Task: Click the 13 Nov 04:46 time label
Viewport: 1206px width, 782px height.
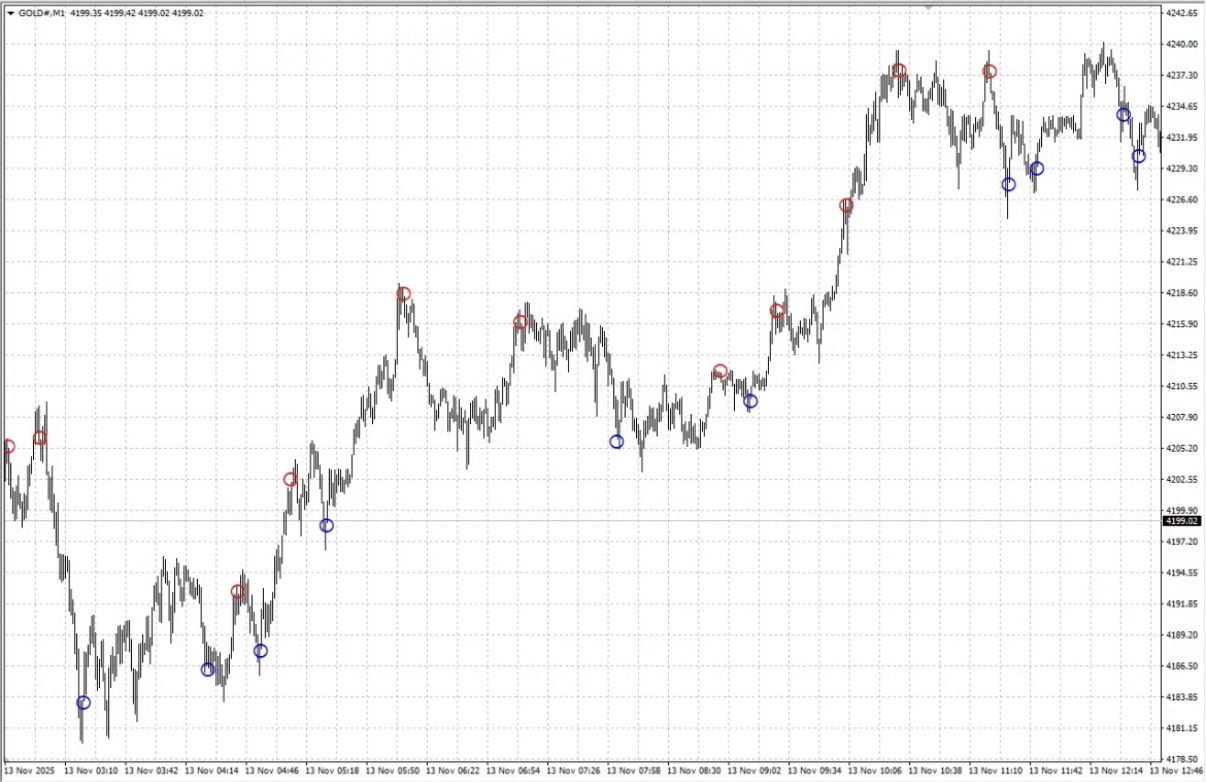Action: 272,772
